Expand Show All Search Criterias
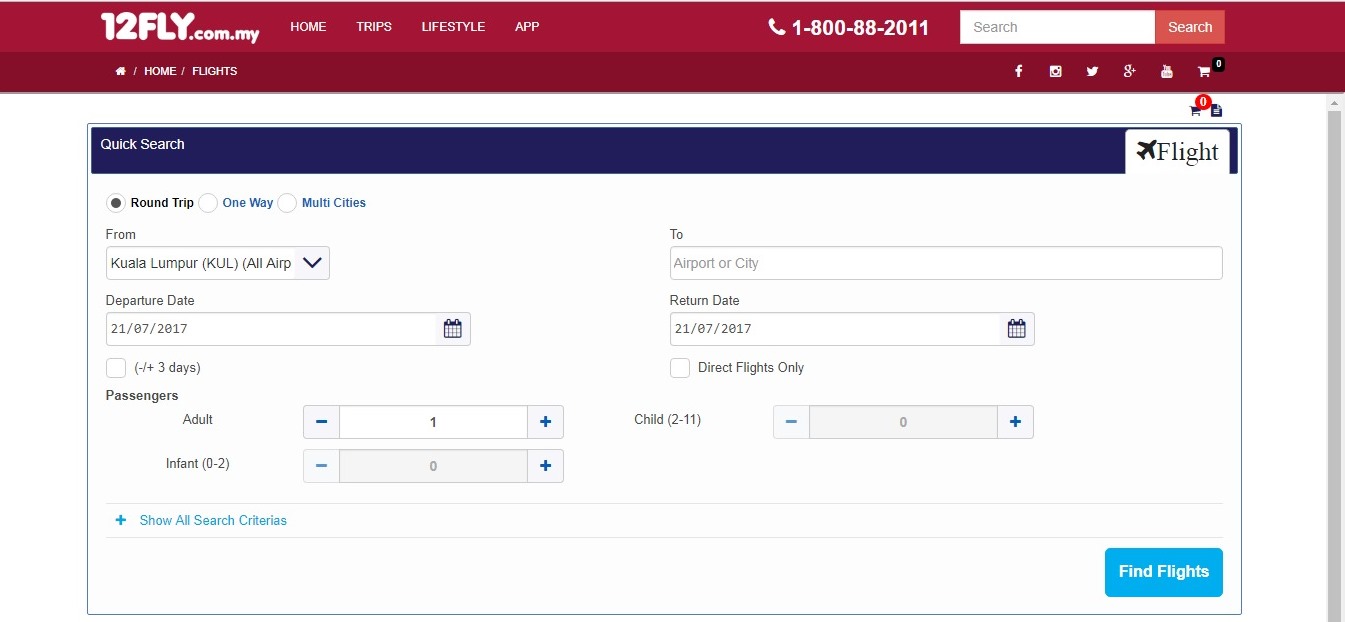This screenshot has height=622, width=1345. coord(212,520)
